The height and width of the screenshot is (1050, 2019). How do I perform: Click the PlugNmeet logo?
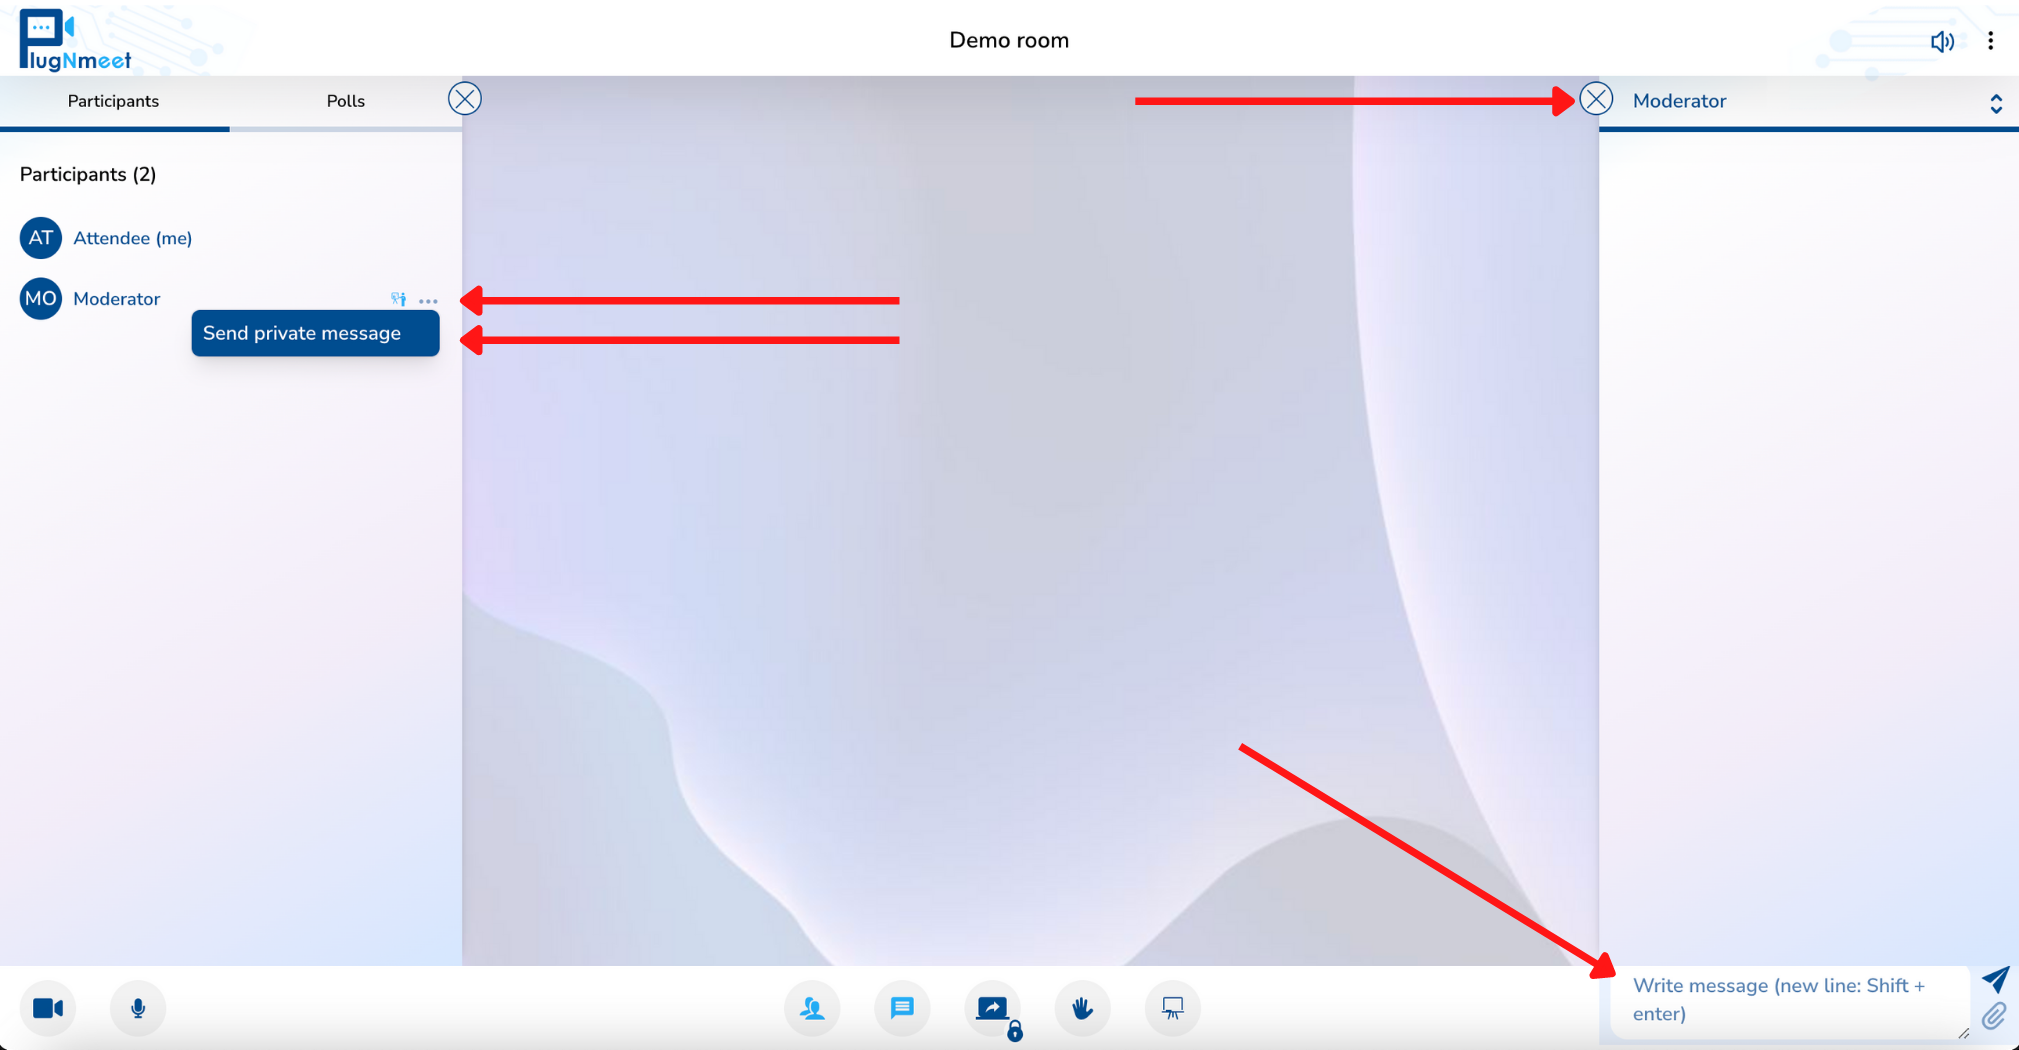(x=75, y=40)
